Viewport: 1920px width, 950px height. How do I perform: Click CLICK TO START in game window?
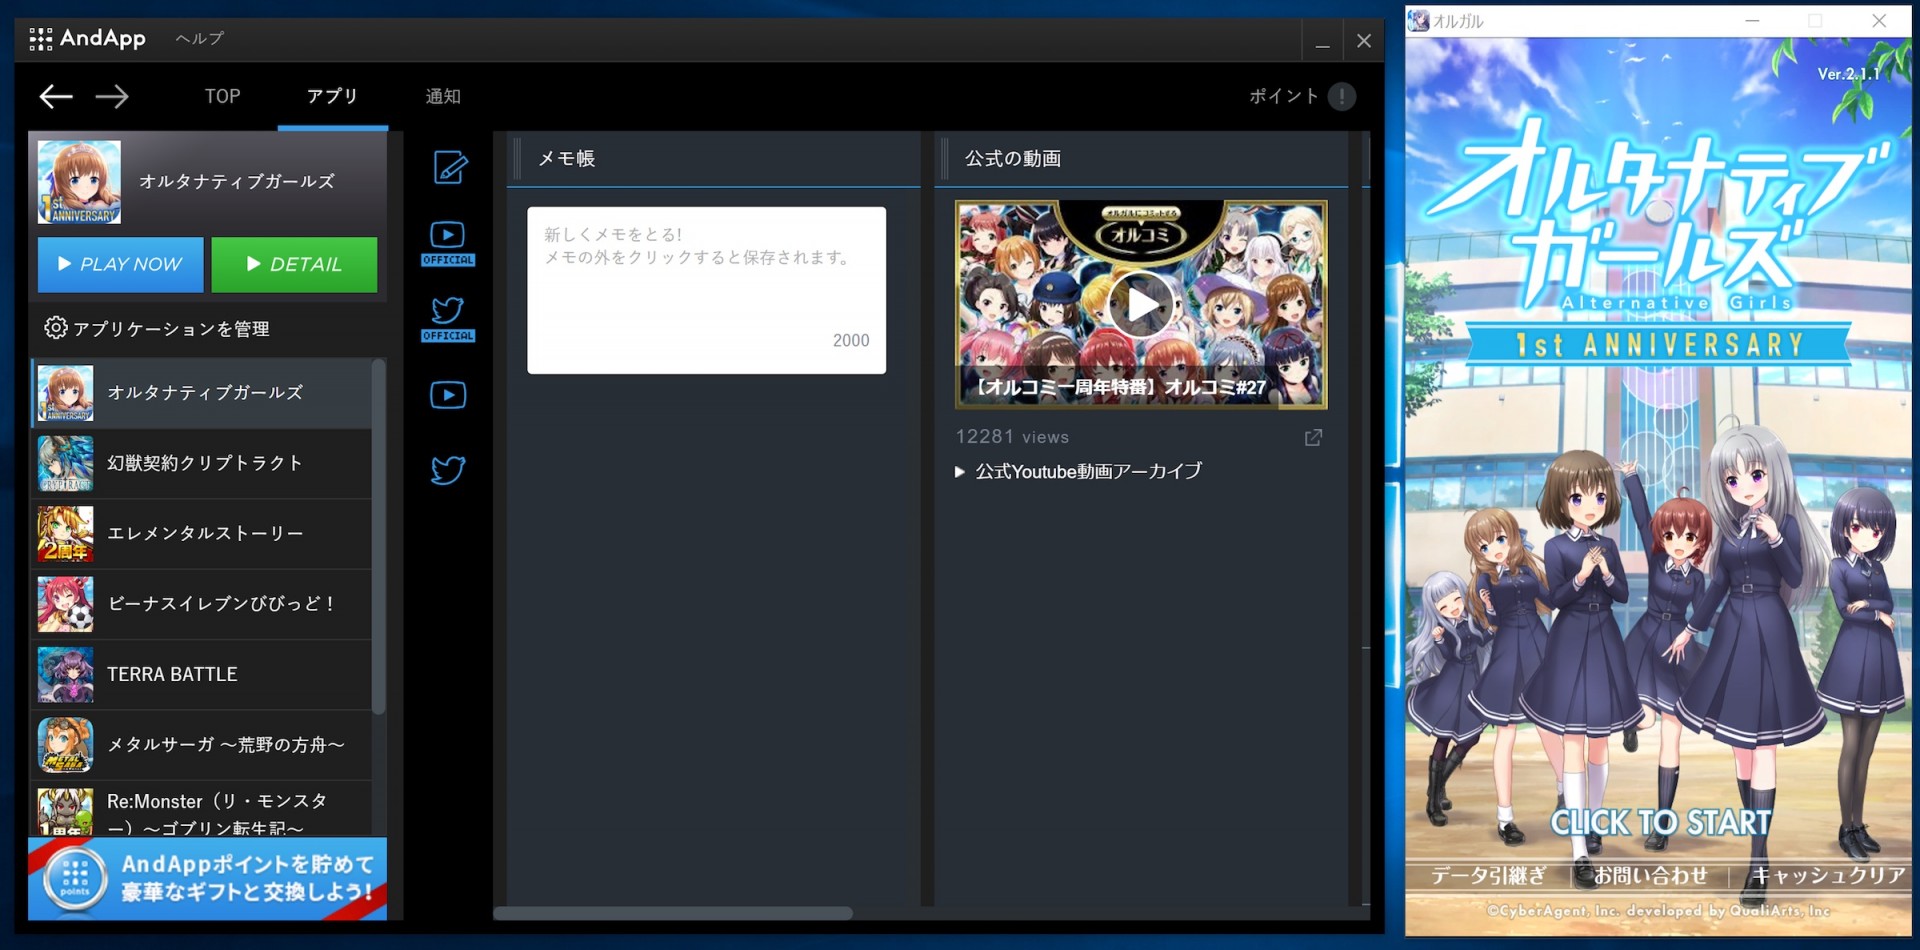[1660, 822]
